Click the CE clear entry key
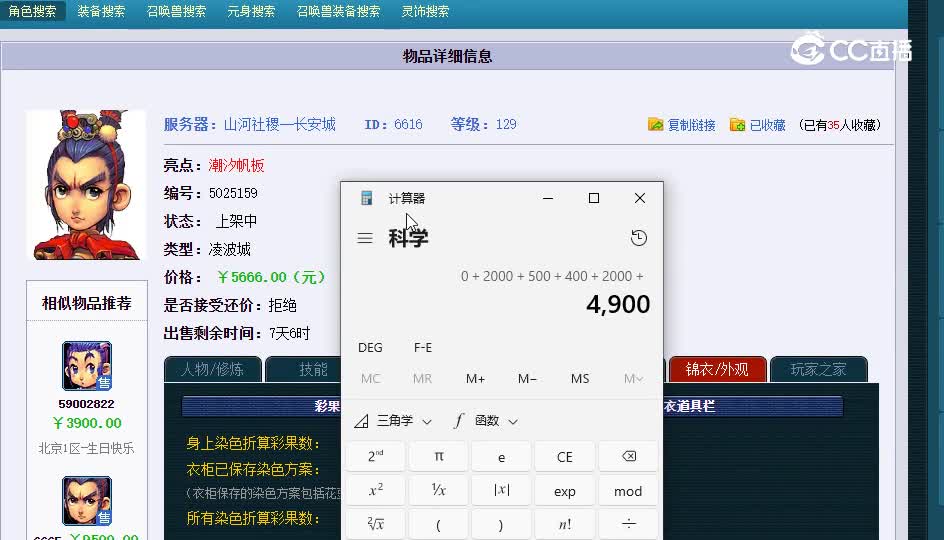 click(x=564, y=456)
